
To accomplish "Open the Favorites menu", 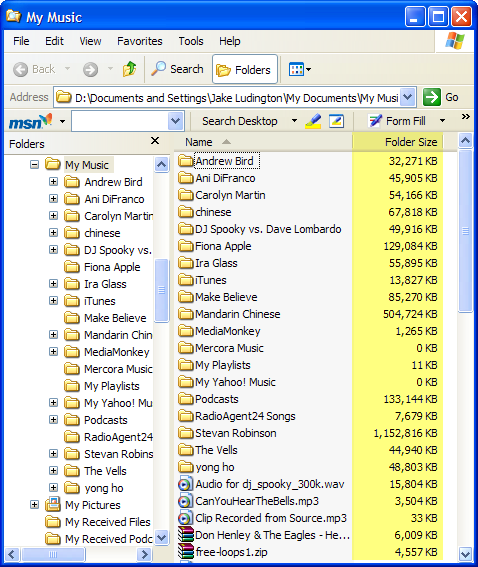I will (140, 41).
